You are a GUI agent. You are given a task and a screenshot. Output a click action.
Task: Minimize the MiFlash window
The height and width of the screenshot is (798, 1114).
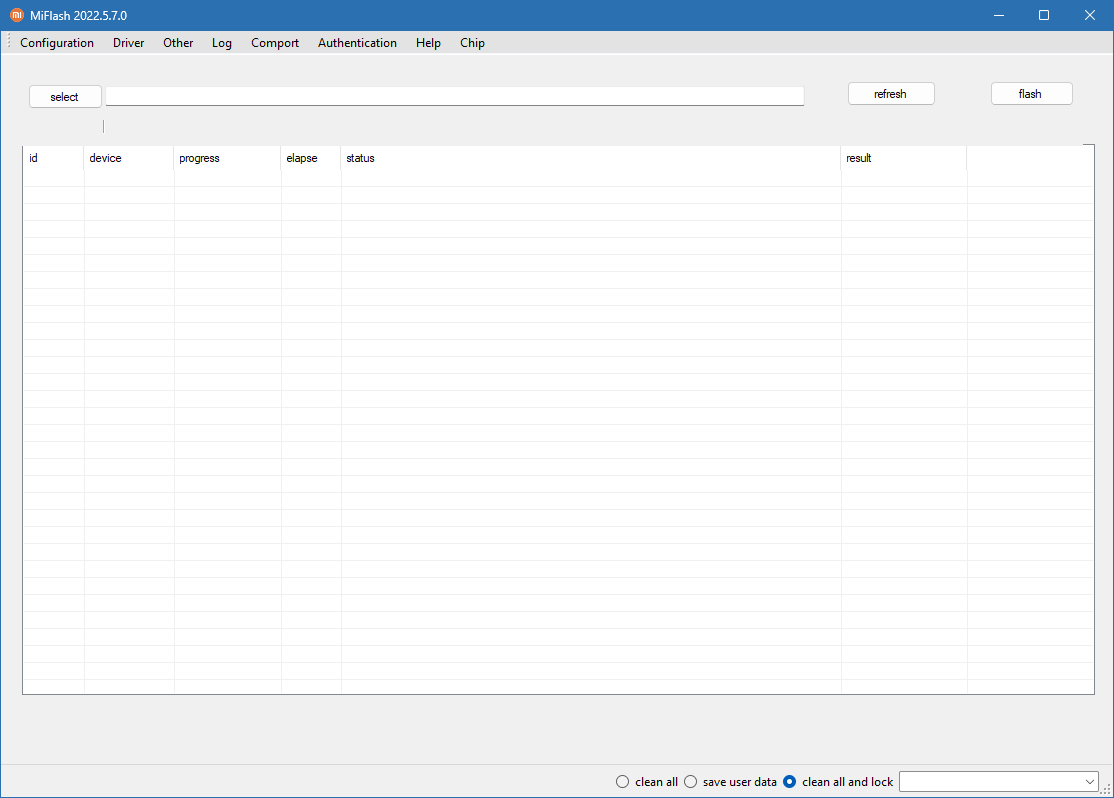[x=999, y=15]
